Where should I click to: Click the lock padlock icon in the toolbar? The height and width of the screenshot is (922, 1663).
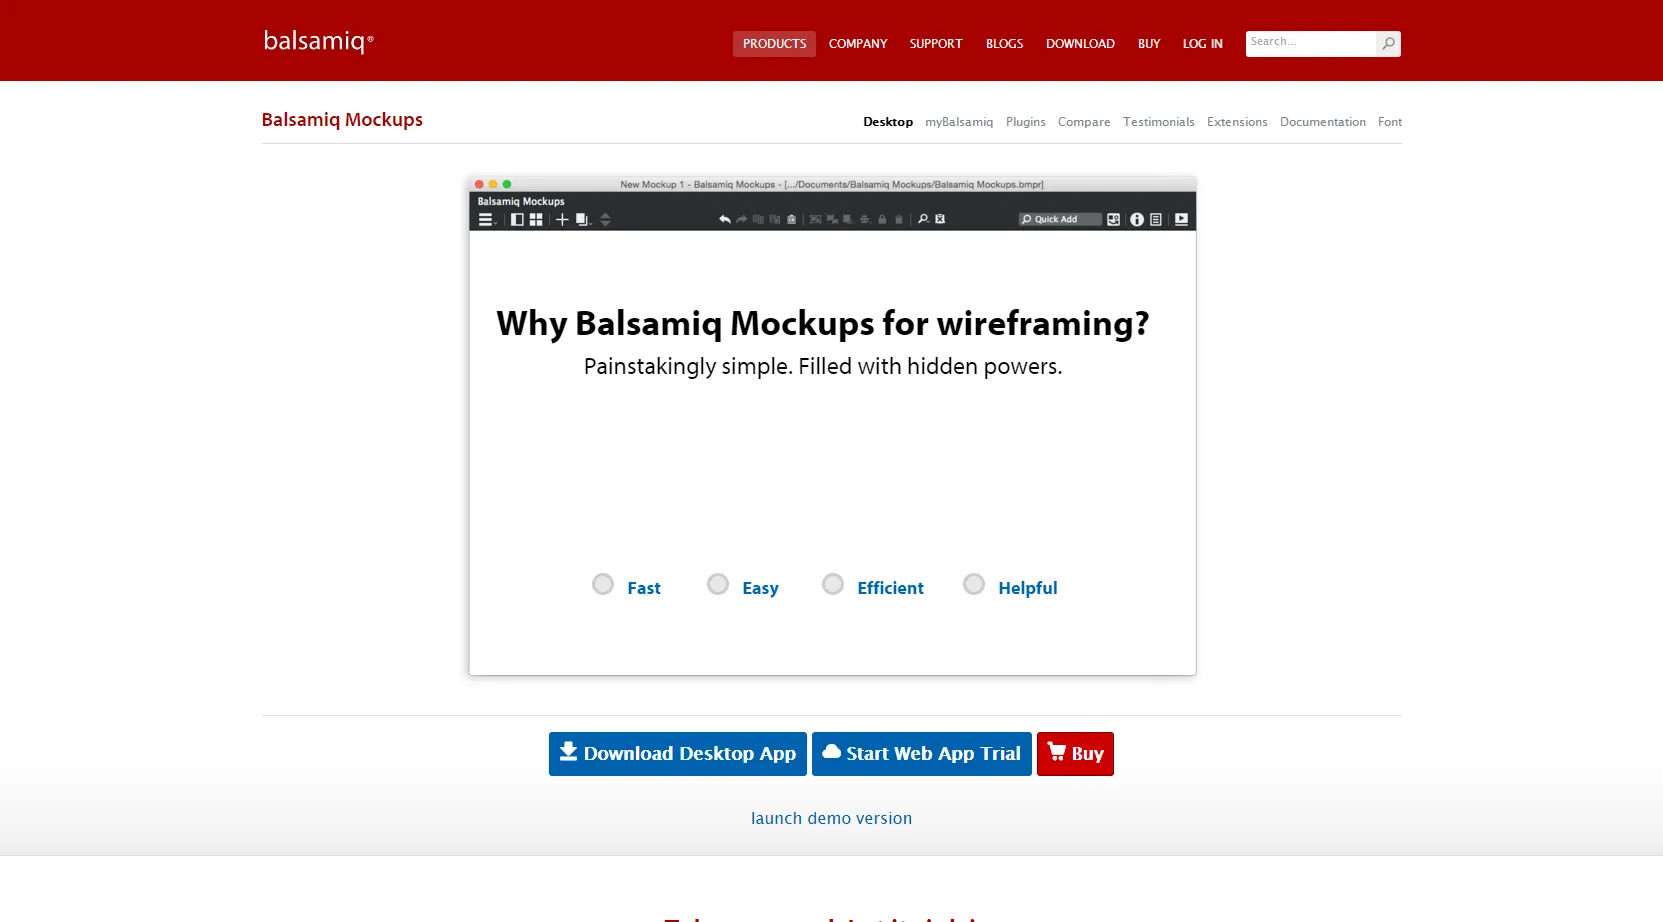tap(882, 219)
